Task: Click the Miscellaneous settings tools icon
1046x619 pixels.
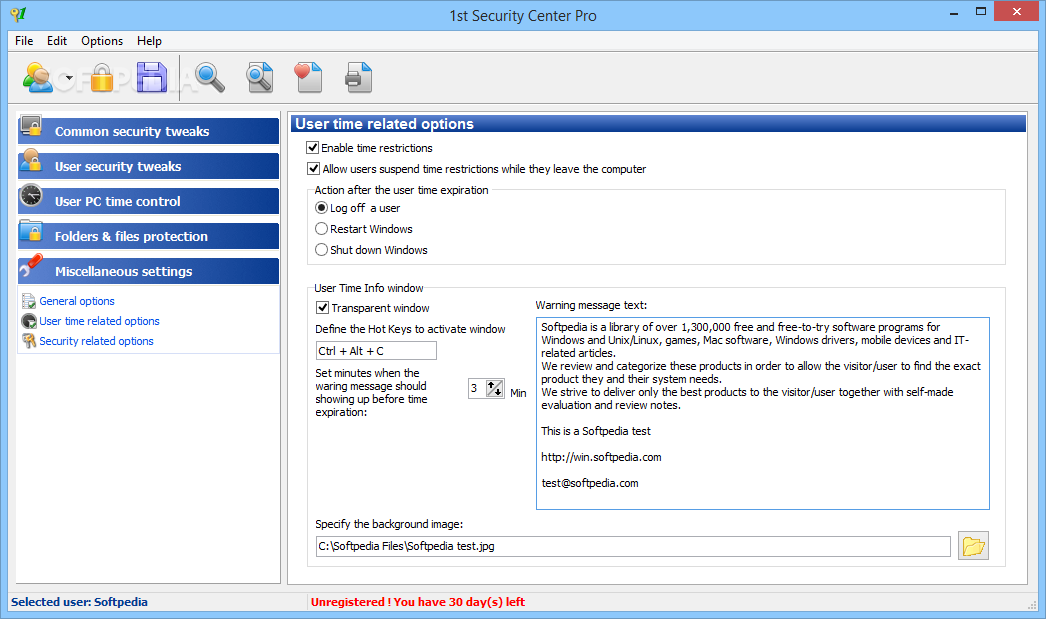Action: pos(31,265)
